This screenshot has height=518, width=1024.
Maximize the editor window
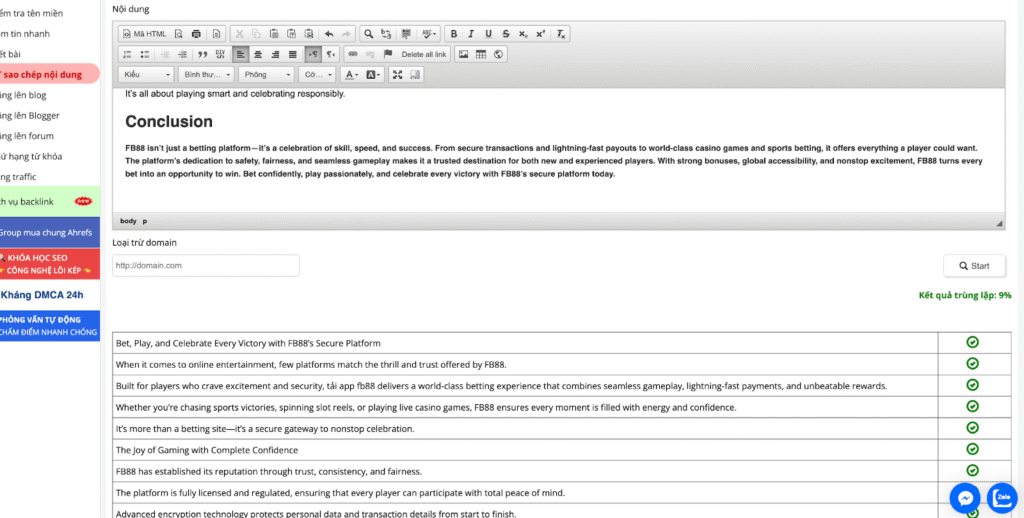[x=397, y=75]
